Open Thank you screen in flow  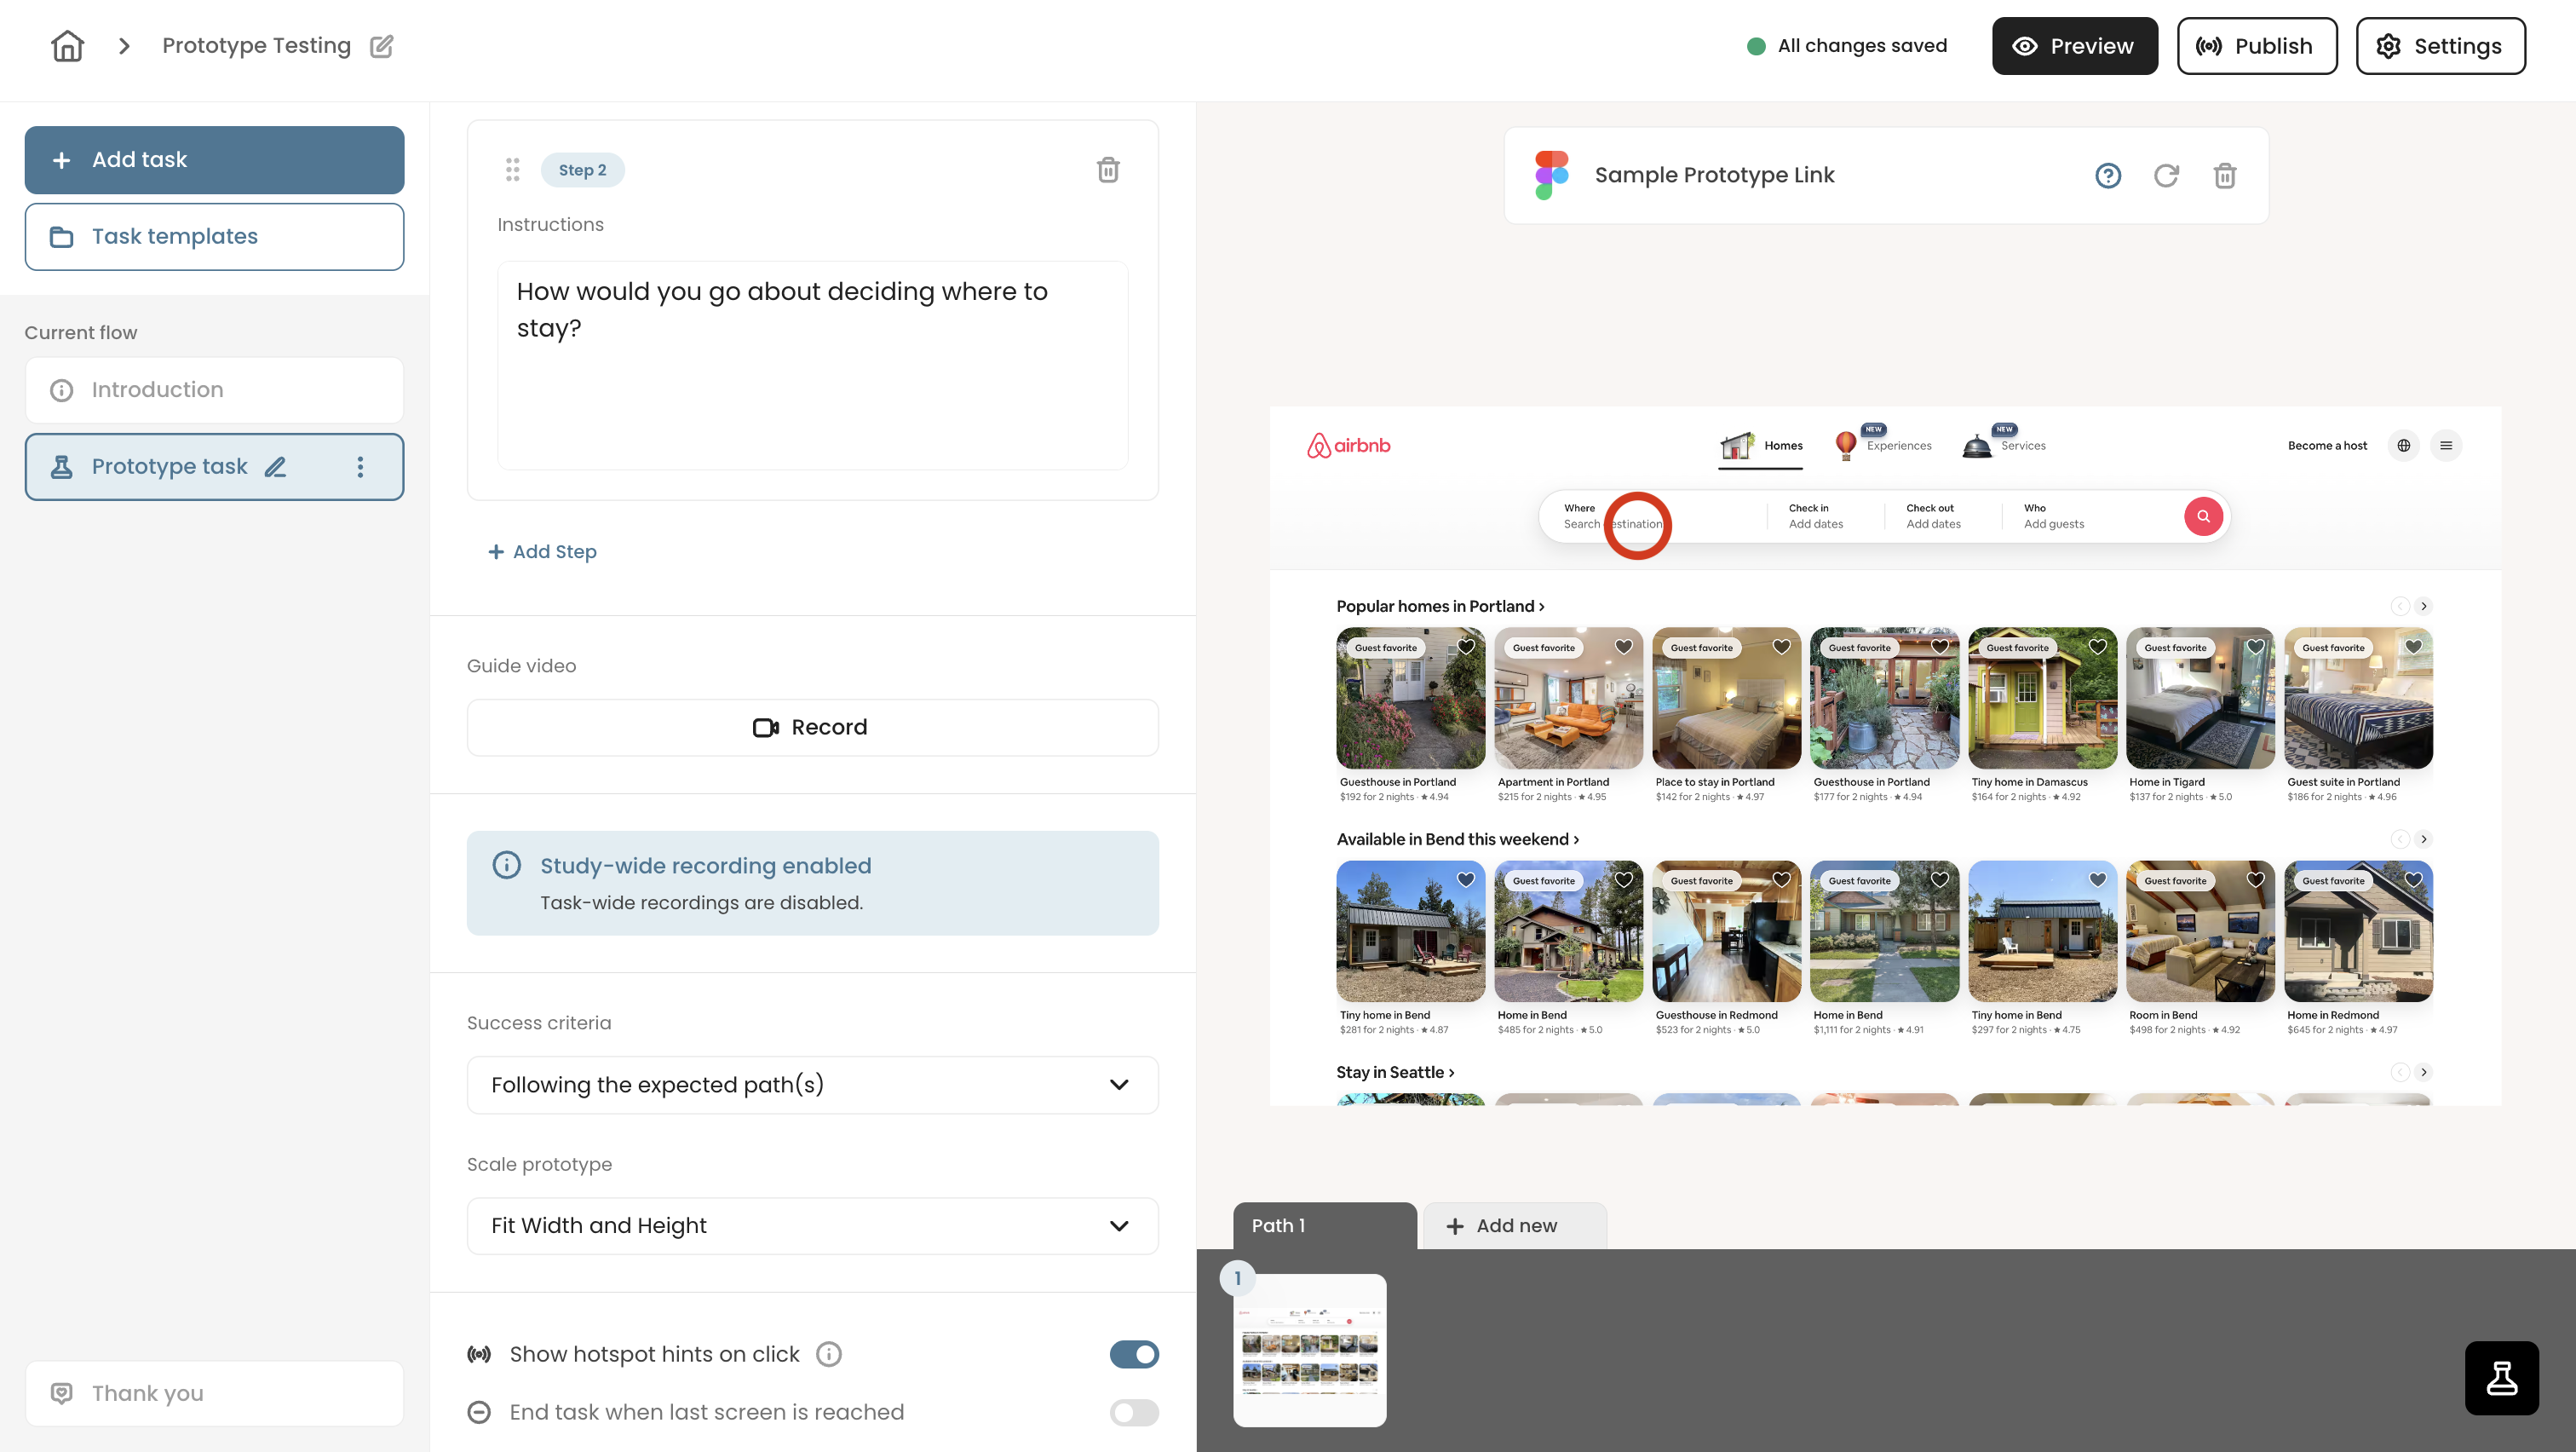214,1393
